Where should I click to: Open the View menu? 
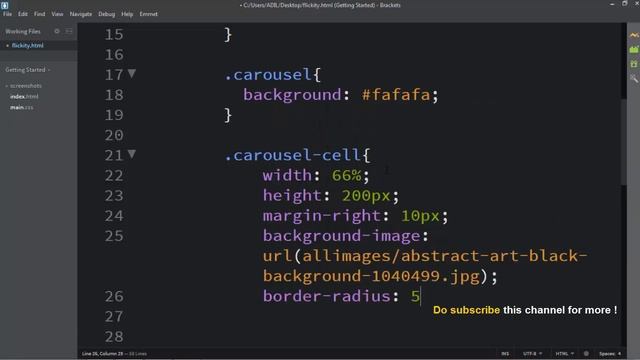tap(57, 14)
